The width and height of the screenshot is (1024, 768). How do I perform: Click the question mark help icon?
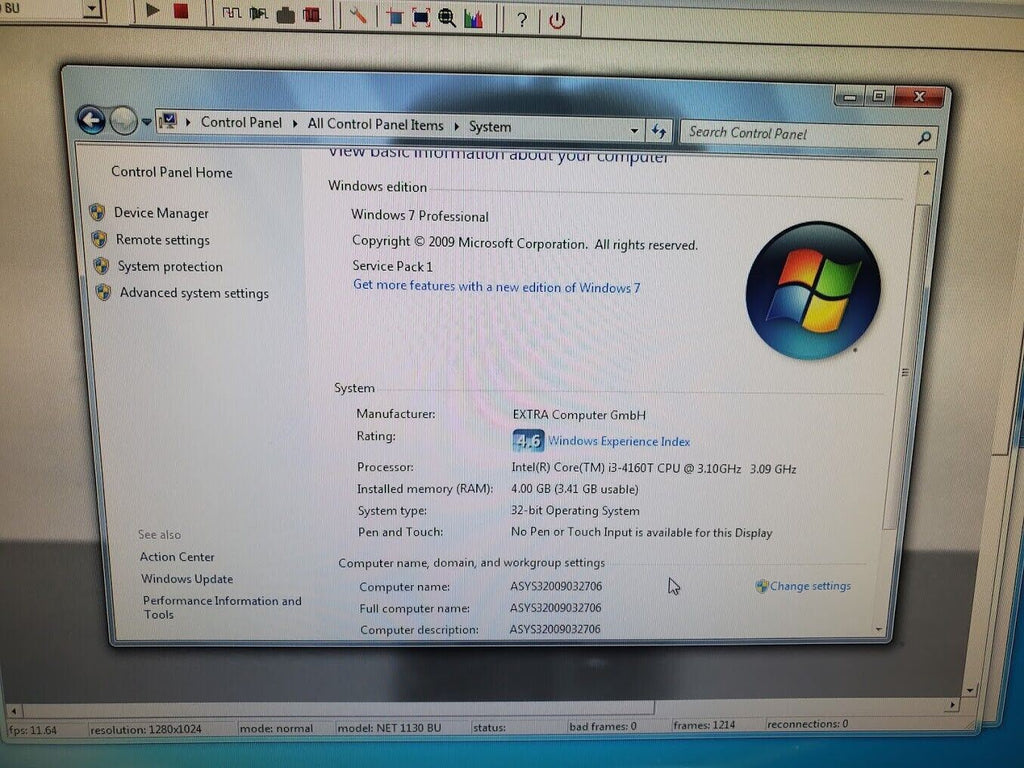pyautogui.click(x=521, y=20)
